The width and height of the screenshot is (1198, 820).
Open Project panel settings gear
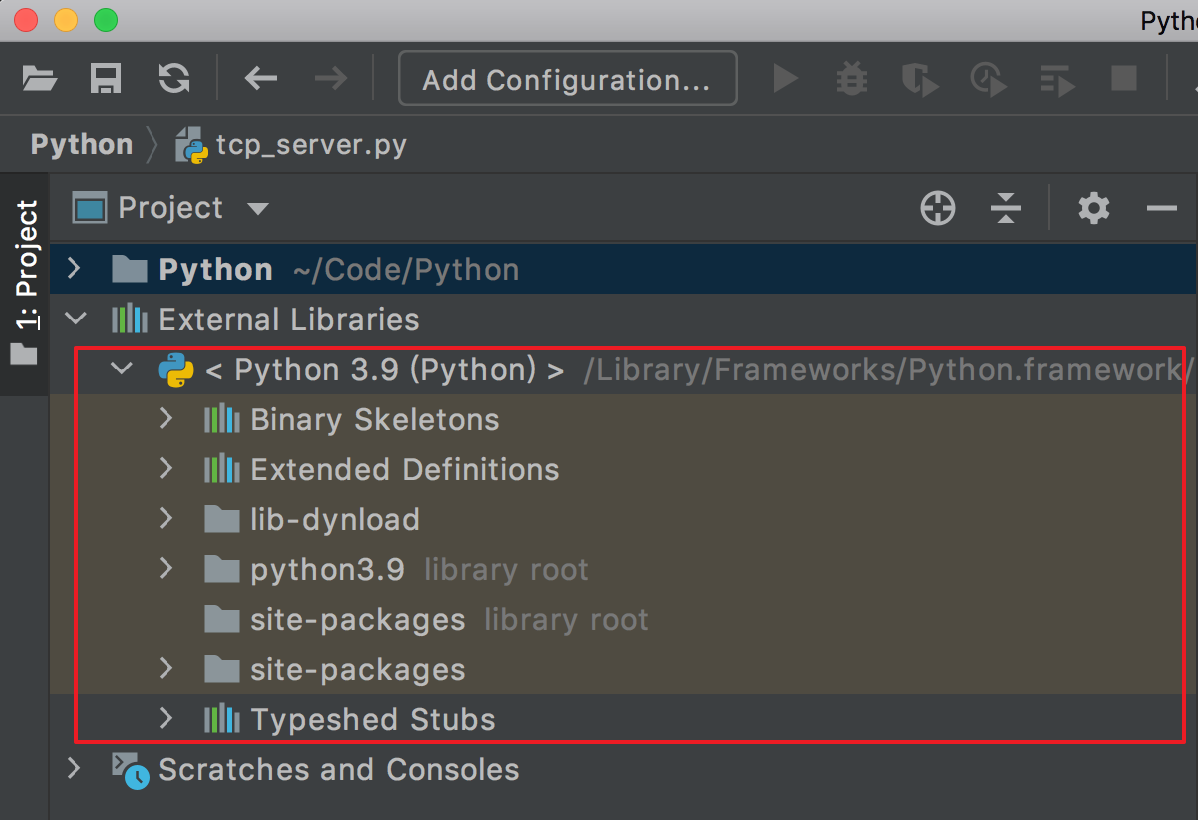[1093, 209]
